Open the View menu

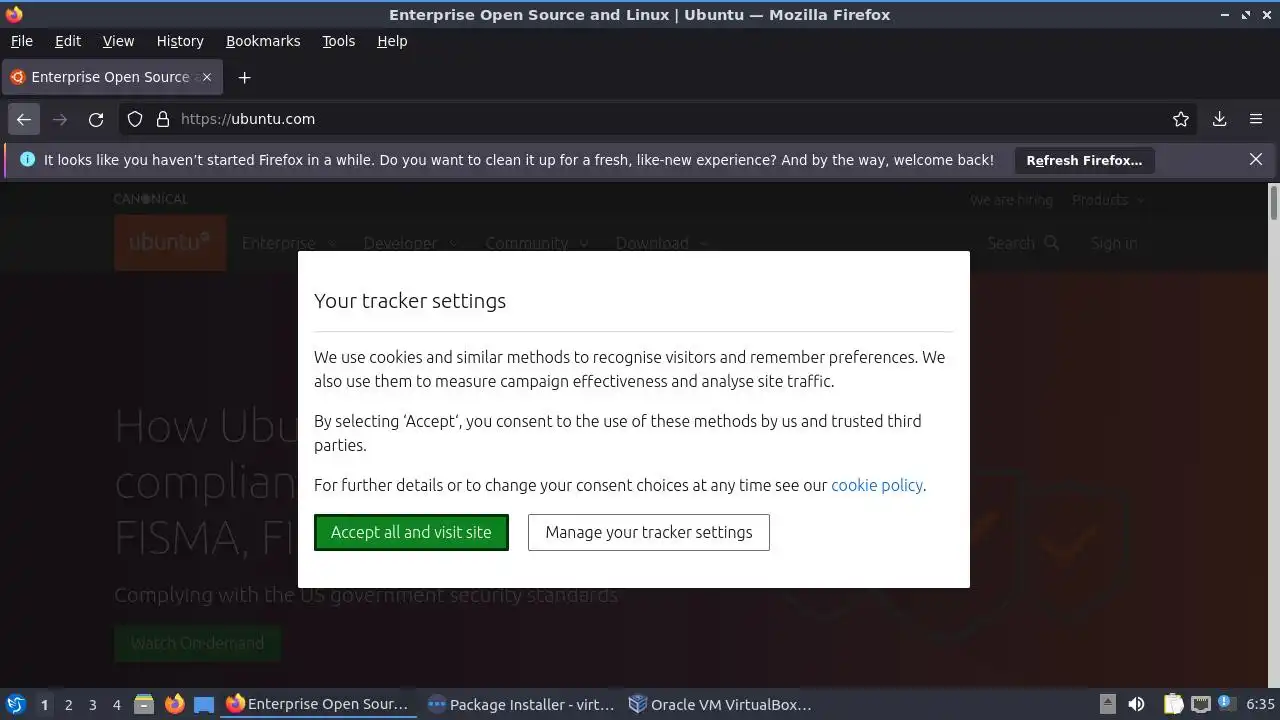tap(118, 41)
